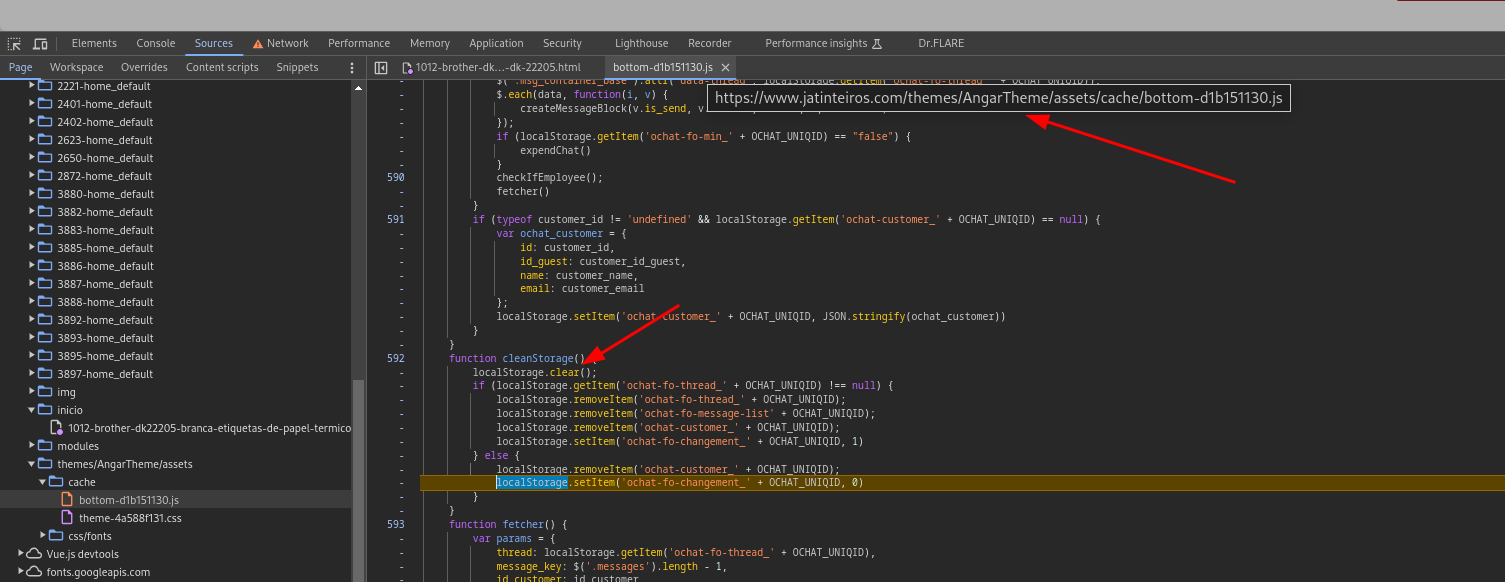
Task: Hide the navigator sidebar panel icon
Action: tap(381, 68)
